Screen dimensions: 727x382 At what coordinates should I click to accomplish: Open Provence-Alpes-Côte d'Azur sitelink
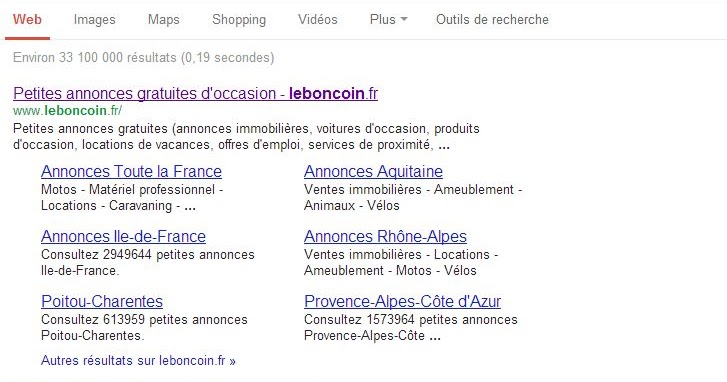pos(402,301)
